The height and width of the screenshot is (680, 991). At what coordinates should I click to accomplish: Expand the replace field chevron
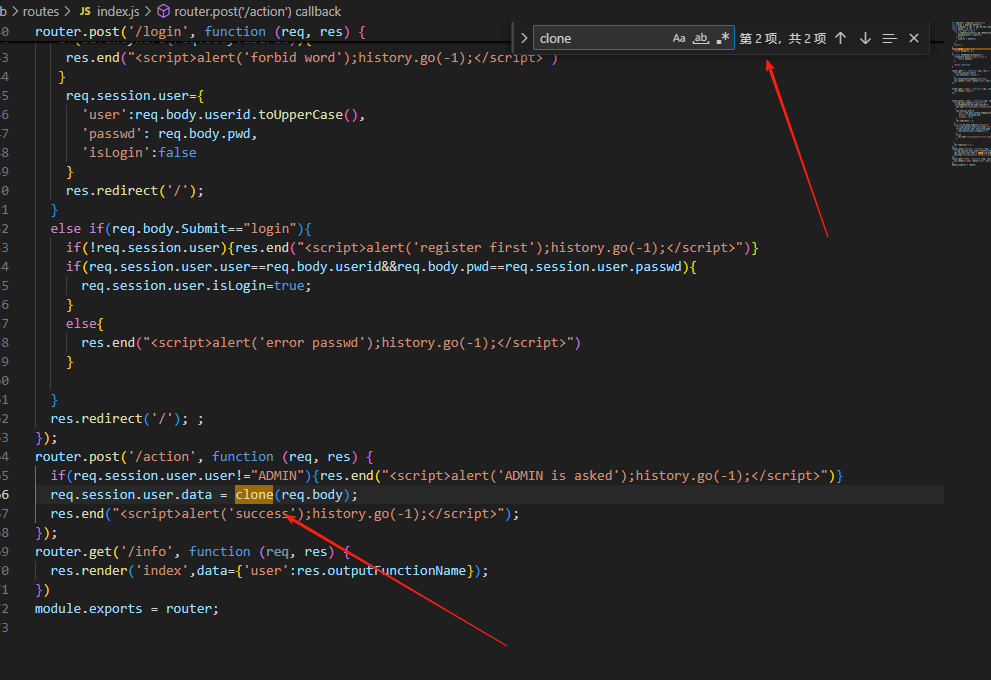coord(524,38)
